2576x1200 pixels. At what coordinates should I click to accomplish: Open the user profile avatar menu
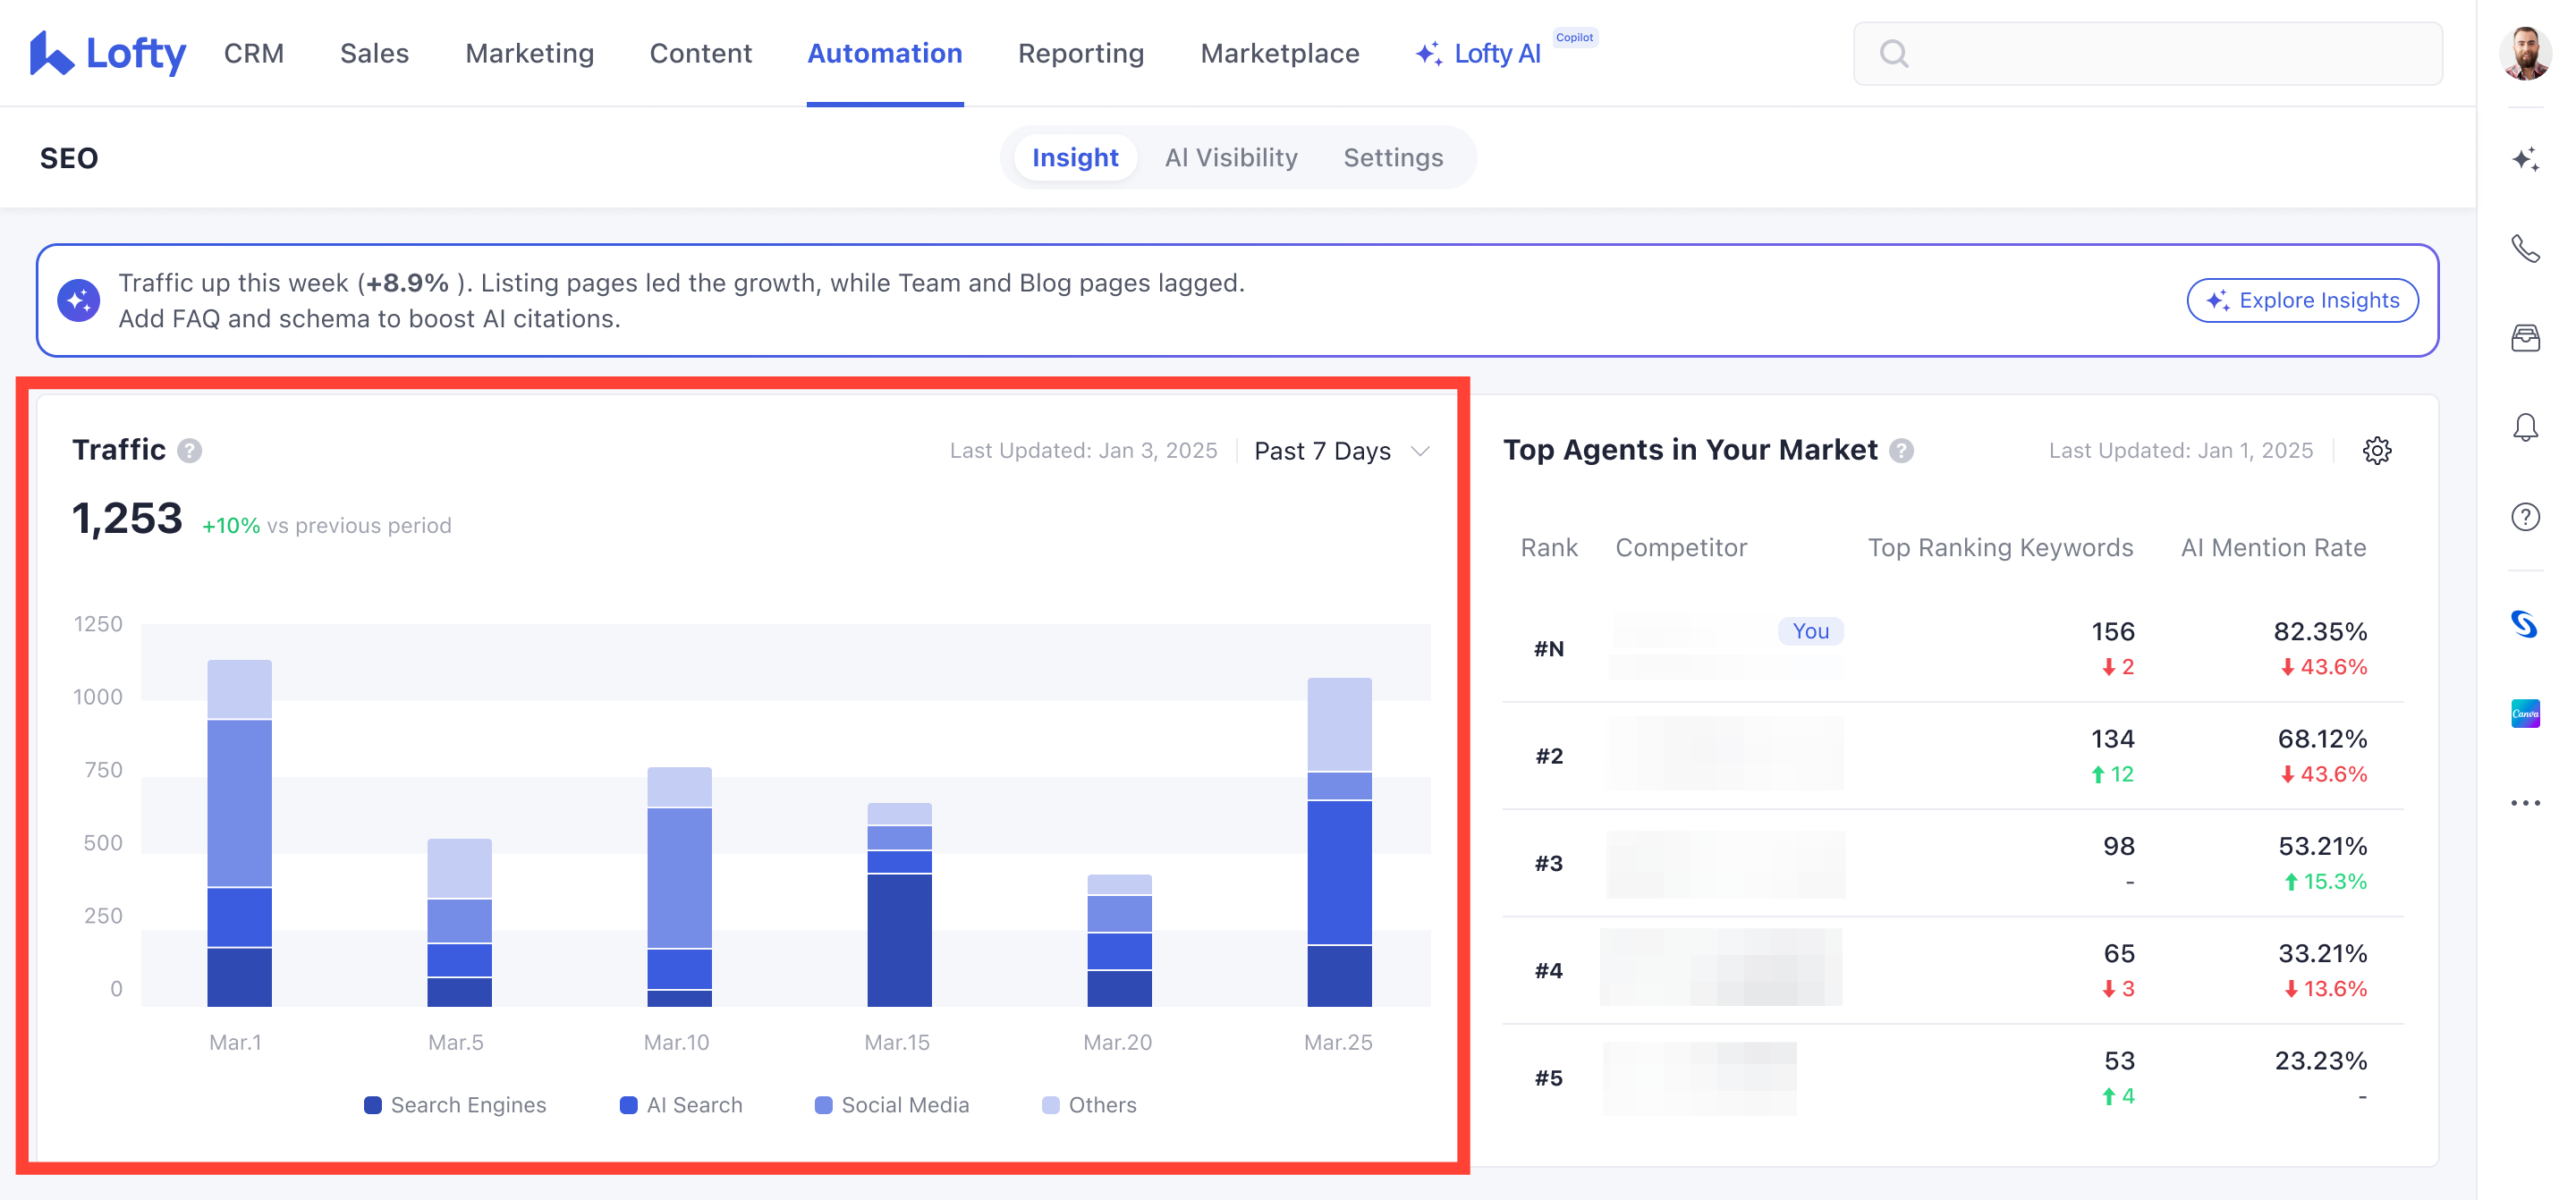point(2524,53)
